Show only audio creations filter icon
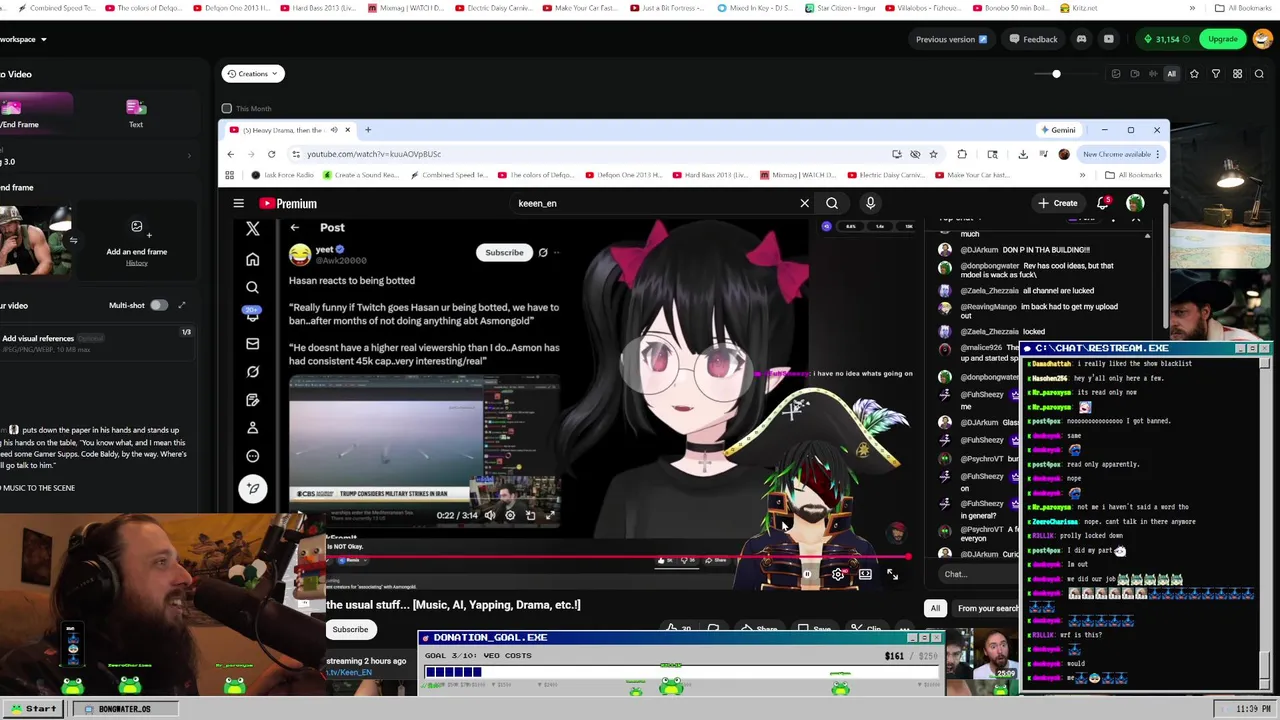This screenshot has width=1280, height=720. coord(1153,74)
